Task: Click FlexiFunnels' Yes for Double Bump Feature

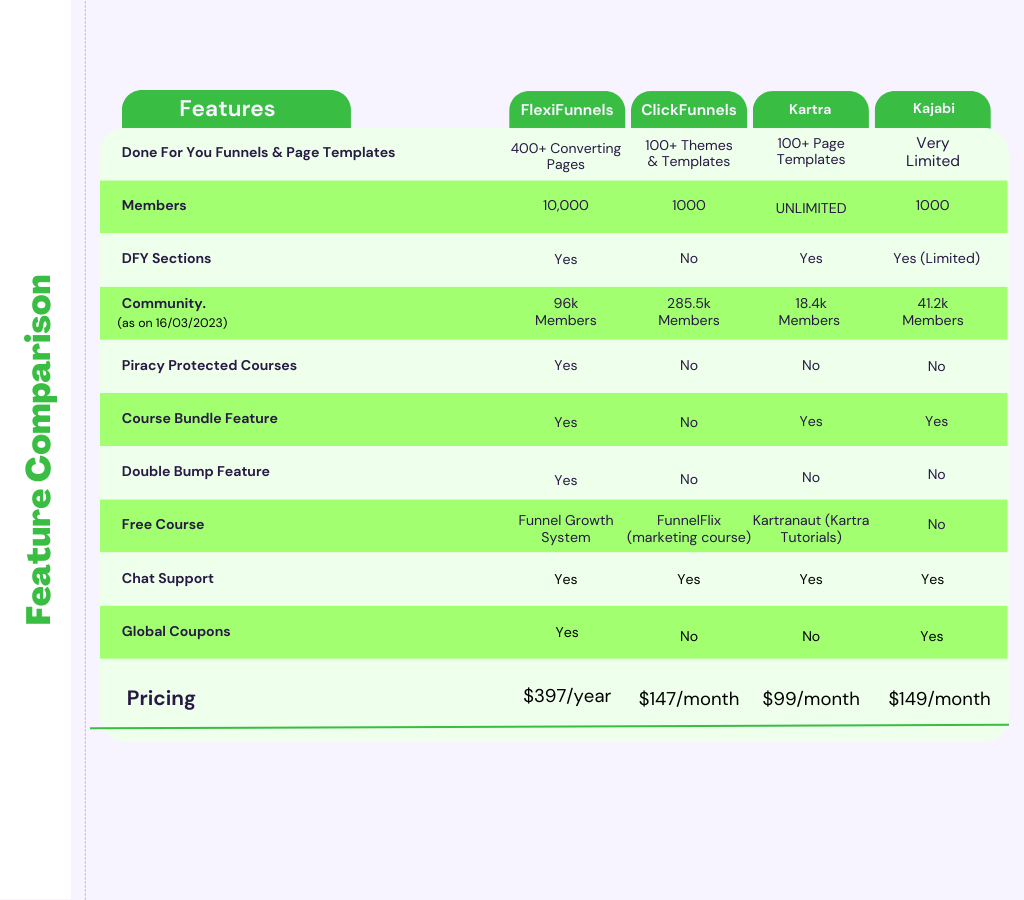Action: point(566,480)
